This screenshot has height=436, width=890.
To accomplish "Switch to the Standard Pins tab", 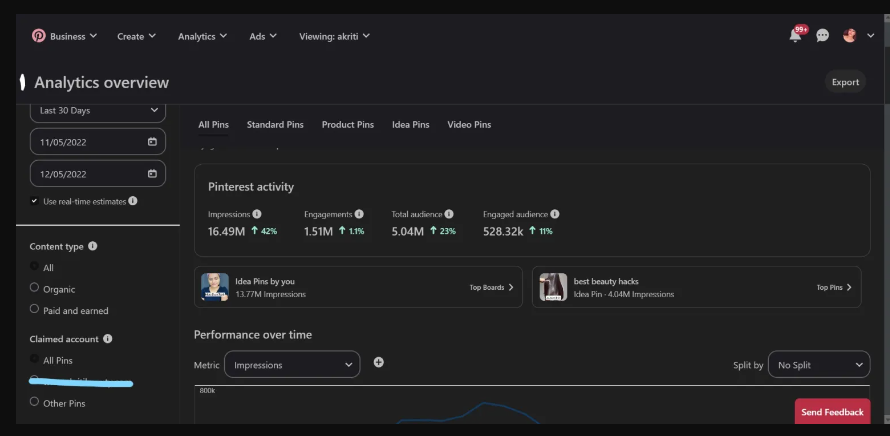I will [275, 125].
